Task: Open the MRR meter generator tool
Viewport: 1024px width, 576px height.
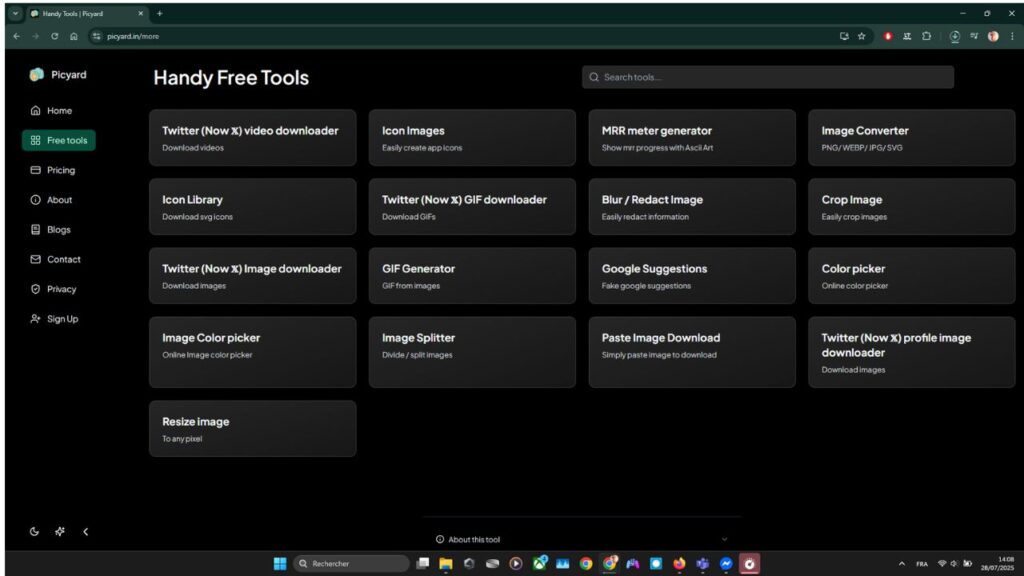Action: click(x=692, y=138)
